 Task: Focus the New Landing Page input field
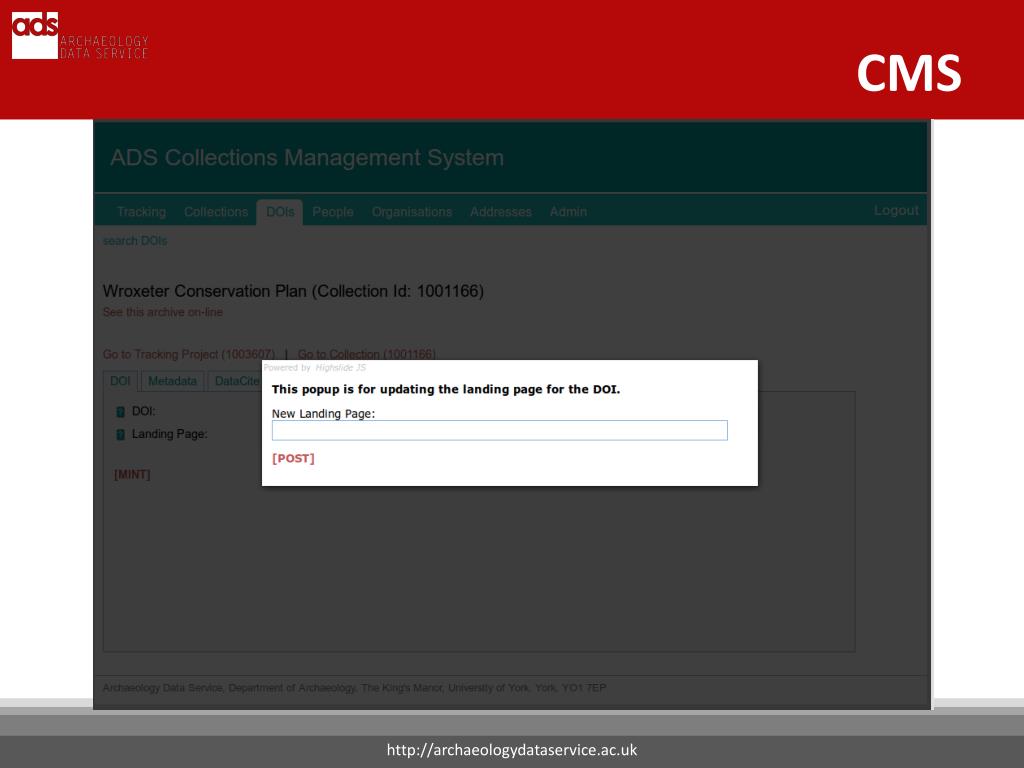coord(500,430)
